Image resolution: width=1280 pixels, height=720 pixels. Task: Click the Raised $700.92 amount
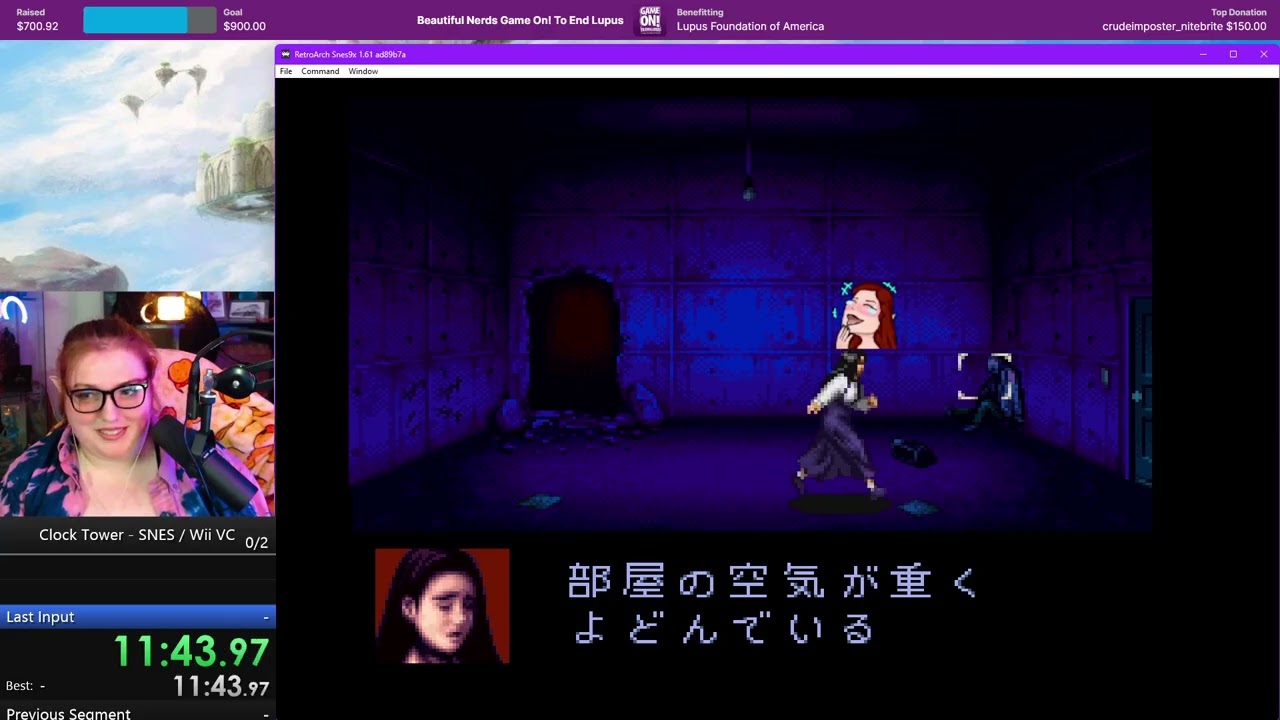click(37, 26)
